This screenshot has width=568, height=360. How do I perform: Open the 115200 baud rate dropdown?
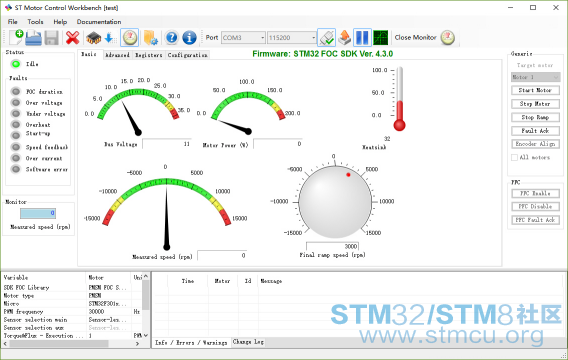click(292, 38)
